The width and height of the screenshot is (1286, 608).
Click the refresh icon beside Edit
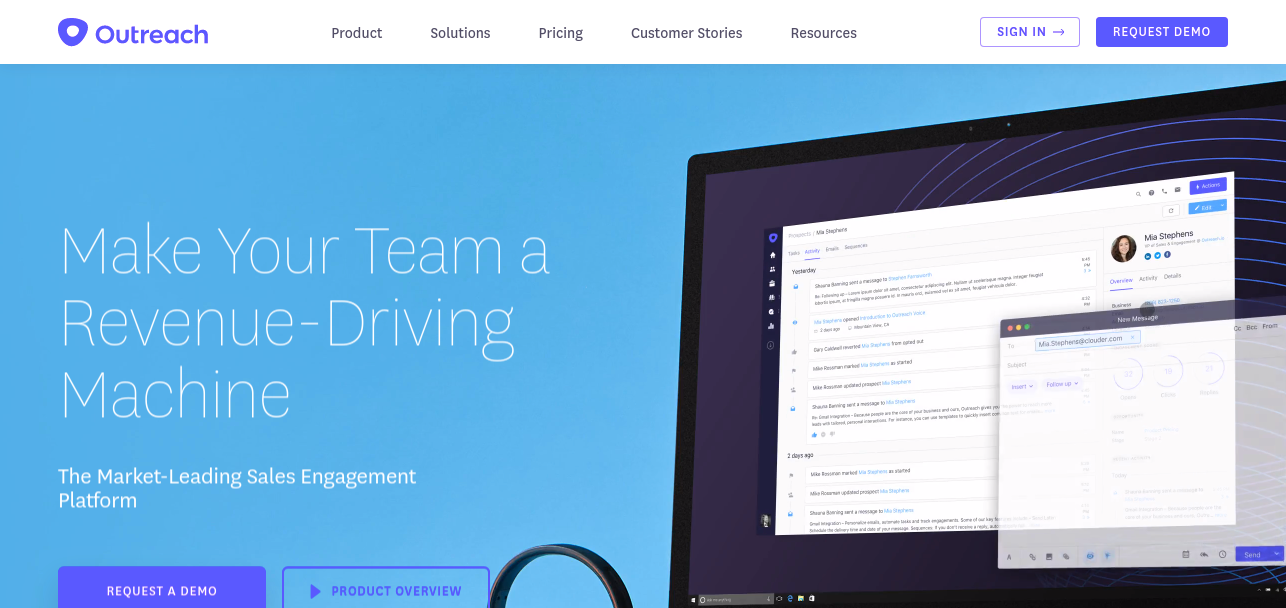coord(1171,210)
